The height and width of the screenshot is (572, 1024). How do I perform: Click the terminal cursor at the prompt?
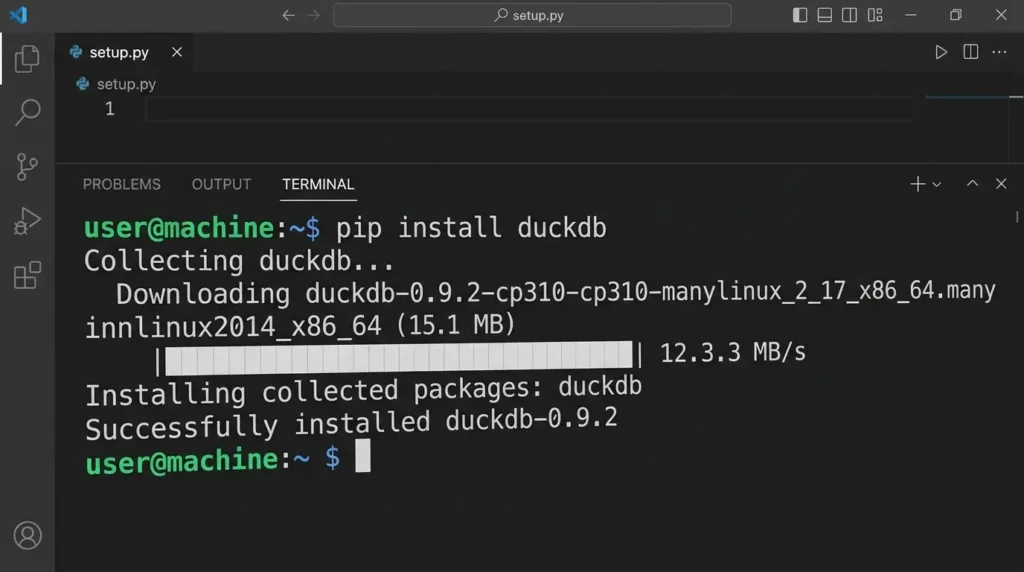(362, 455)
